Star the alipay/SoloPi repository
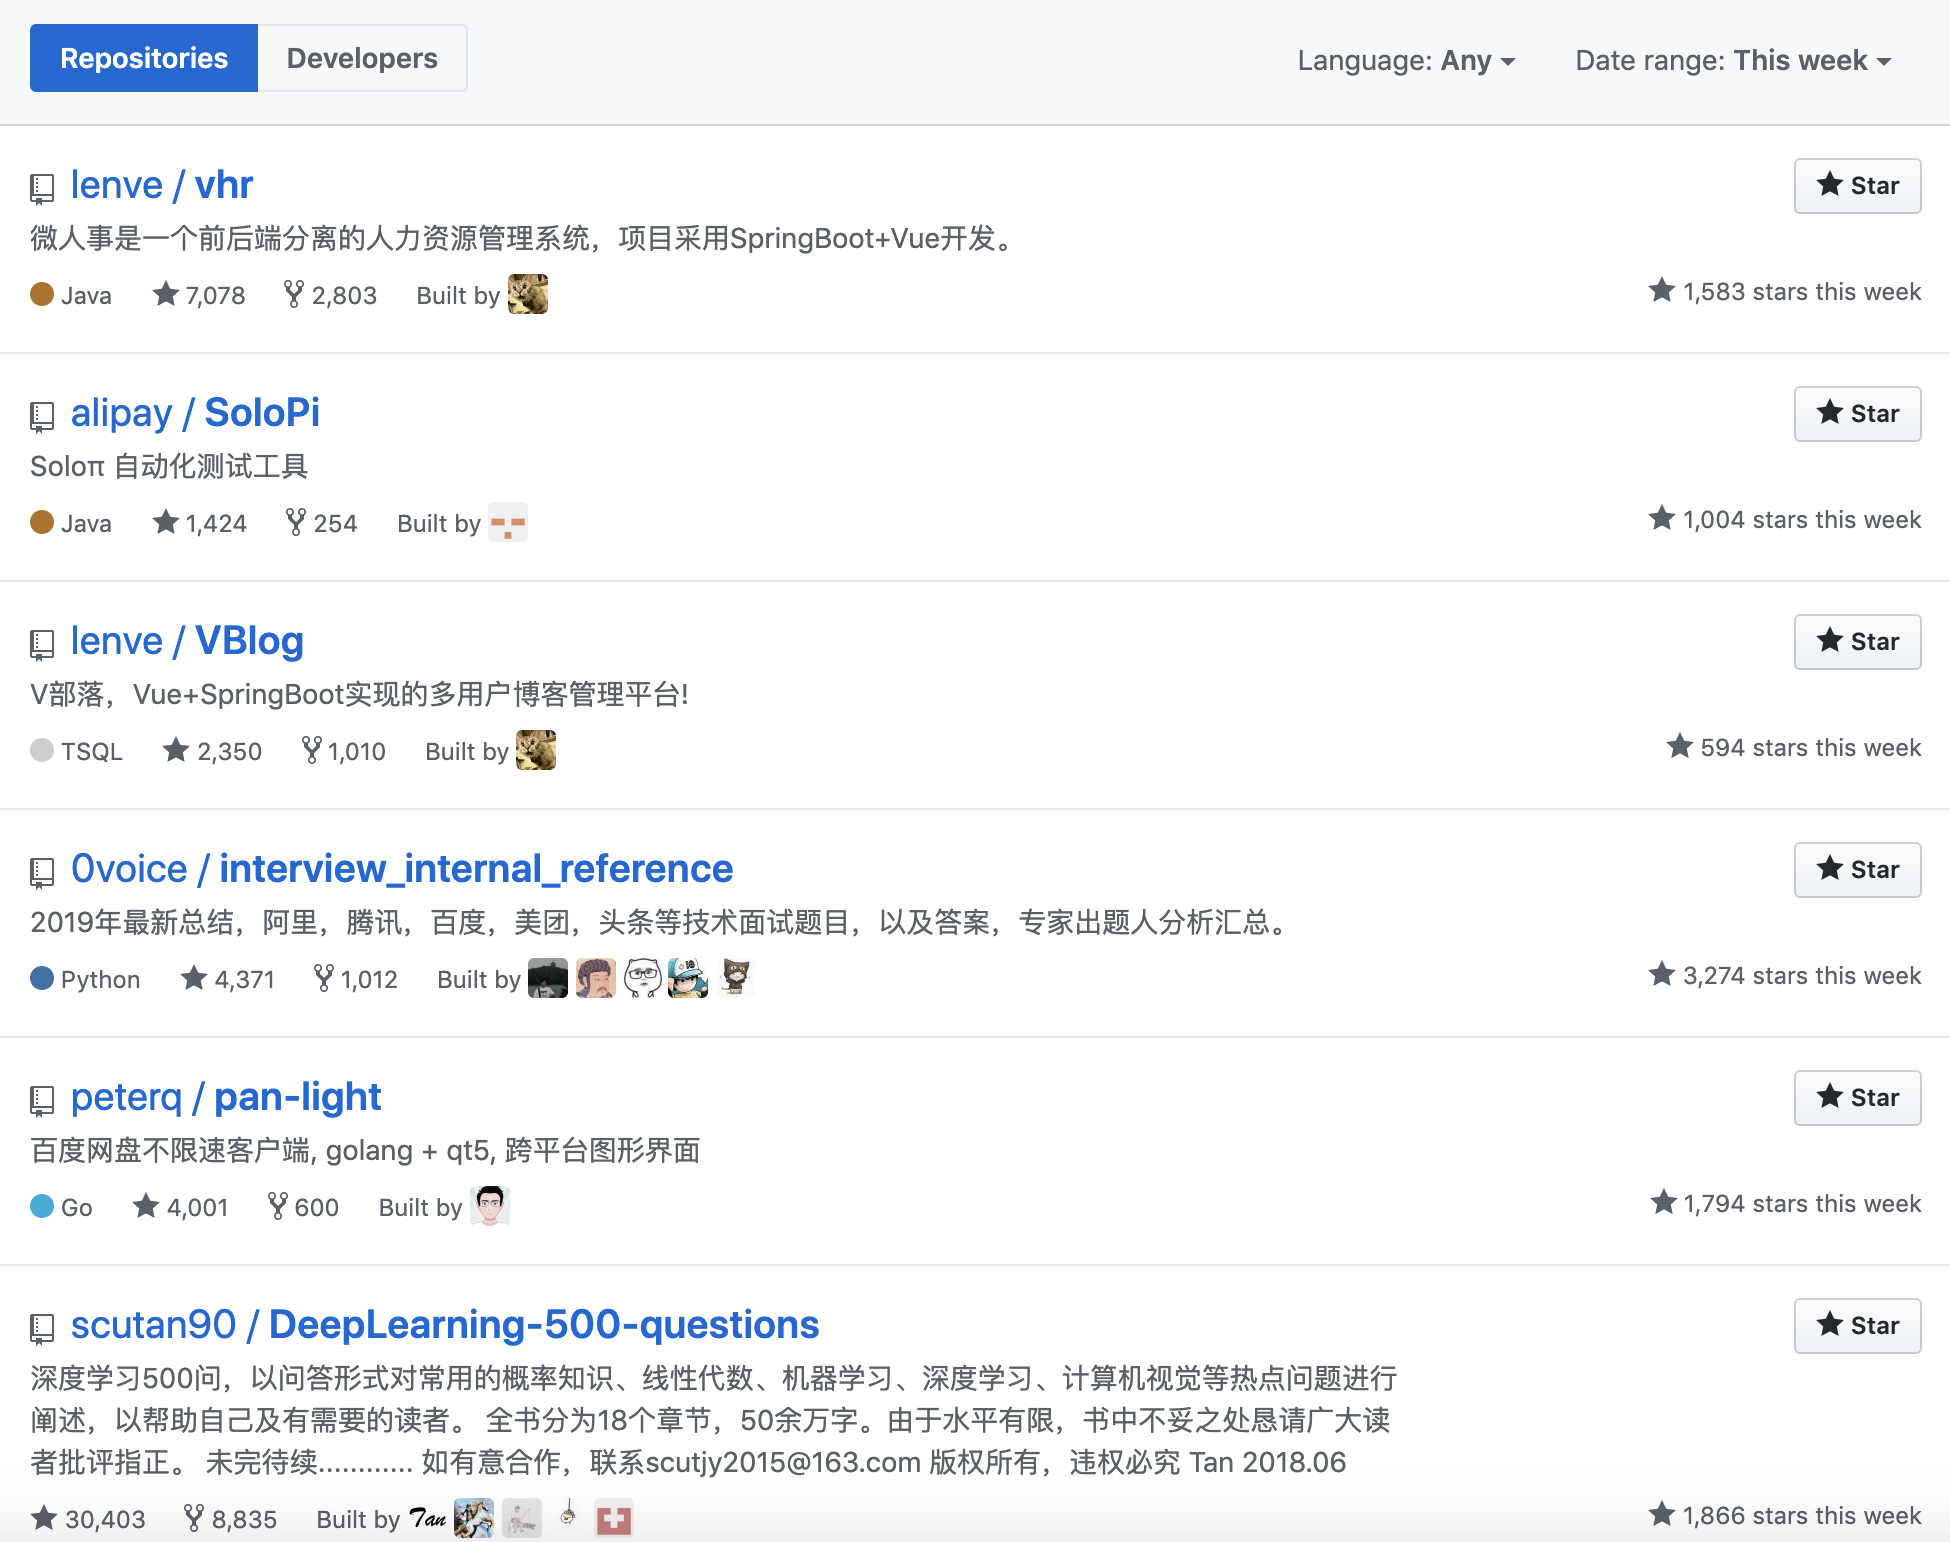Image resolution: width=1950 pixels, height=1542 pixels. pyautogui.click(x=1856, y=414)
